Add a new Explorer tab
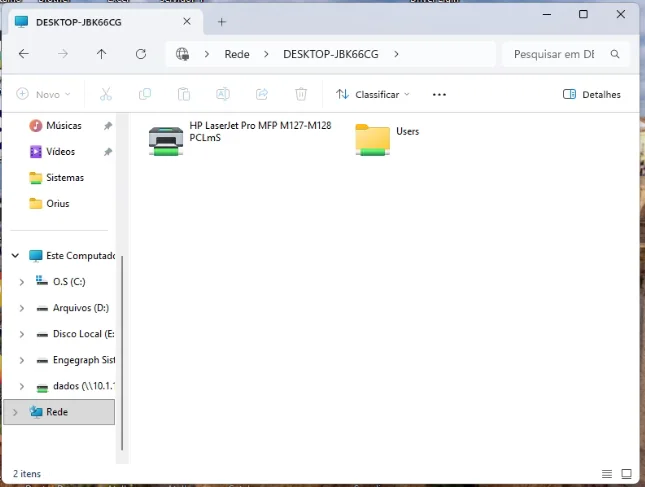 [x=222, y=22]
